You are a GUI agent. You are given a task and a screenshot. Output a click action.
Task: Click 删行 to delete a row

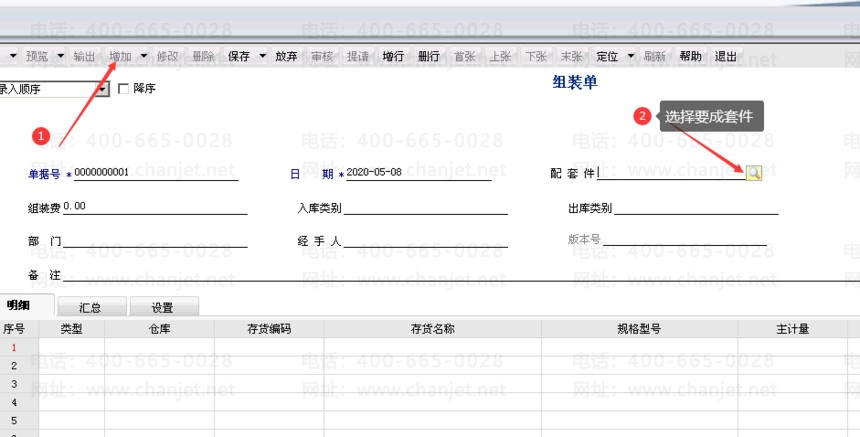tap(429, 56)
